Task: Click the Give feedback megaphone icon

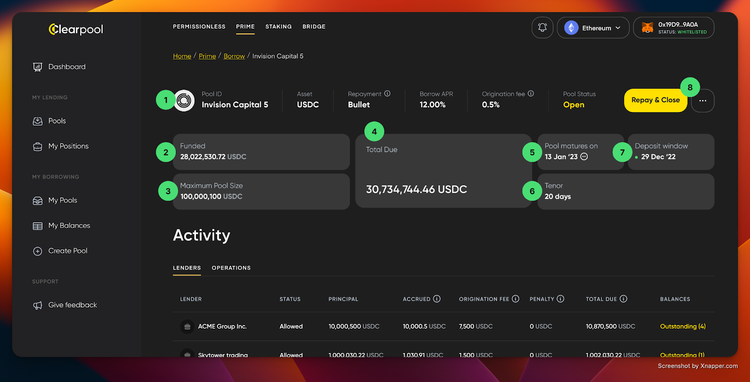Action: click(37, 305)
